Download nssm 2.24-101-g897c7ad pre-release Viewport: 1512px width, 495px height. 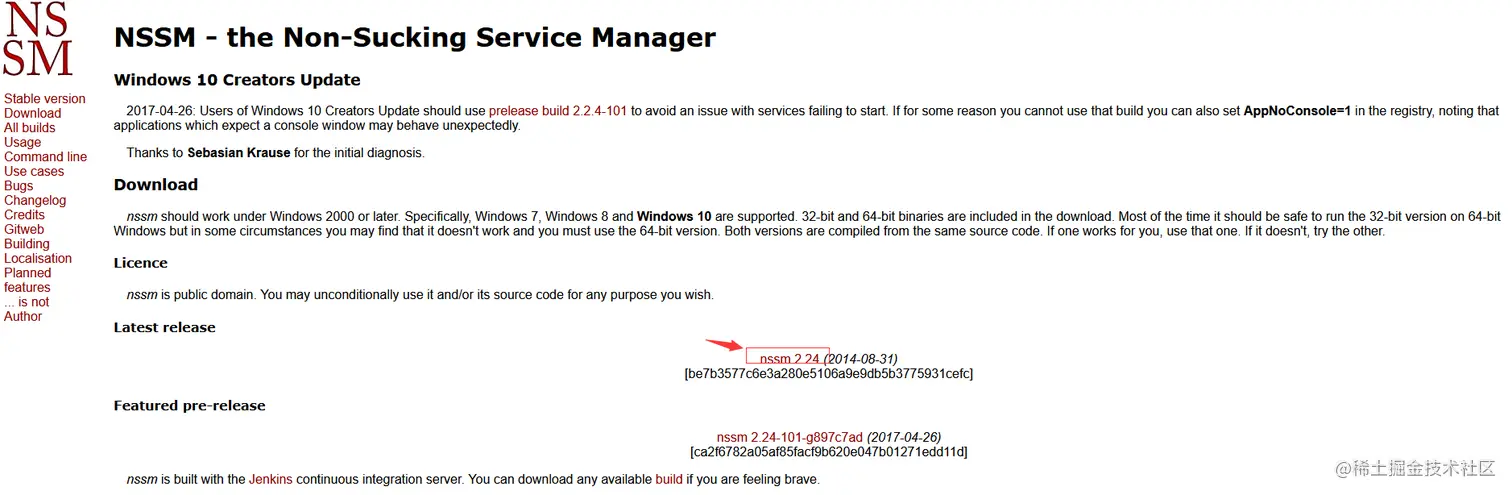click(790, 437)
